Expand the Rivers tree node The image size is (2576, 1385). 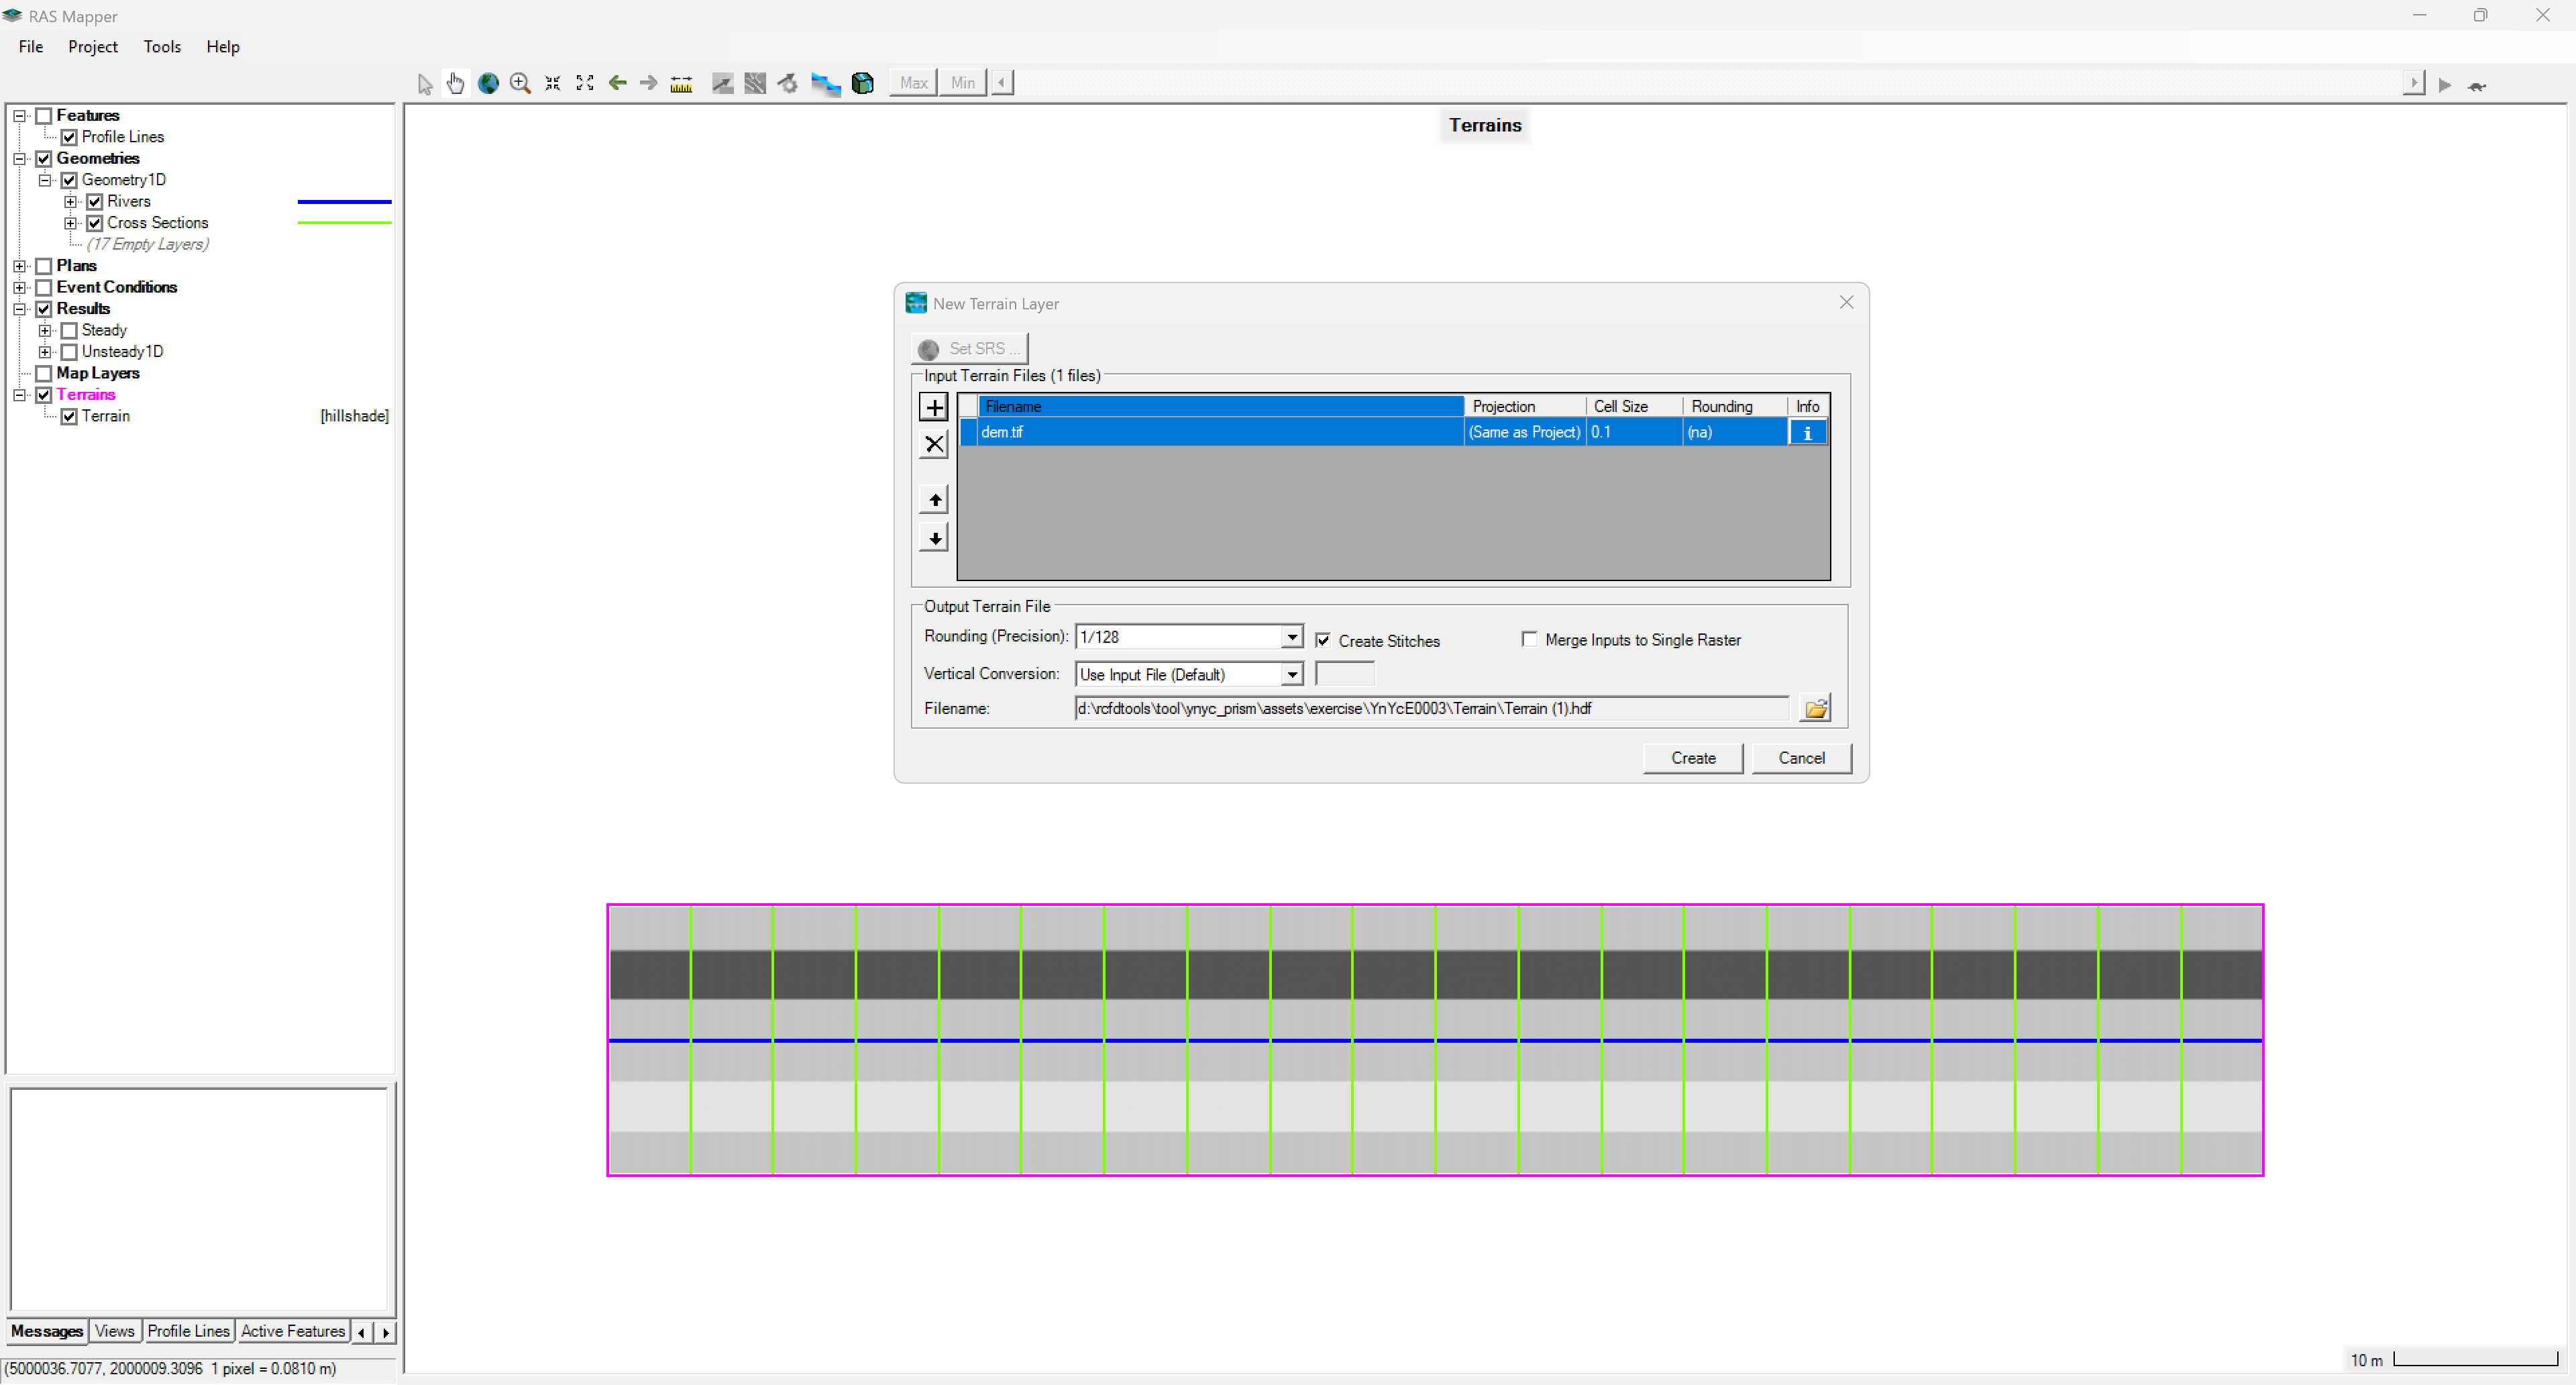(x=70, y=202)
